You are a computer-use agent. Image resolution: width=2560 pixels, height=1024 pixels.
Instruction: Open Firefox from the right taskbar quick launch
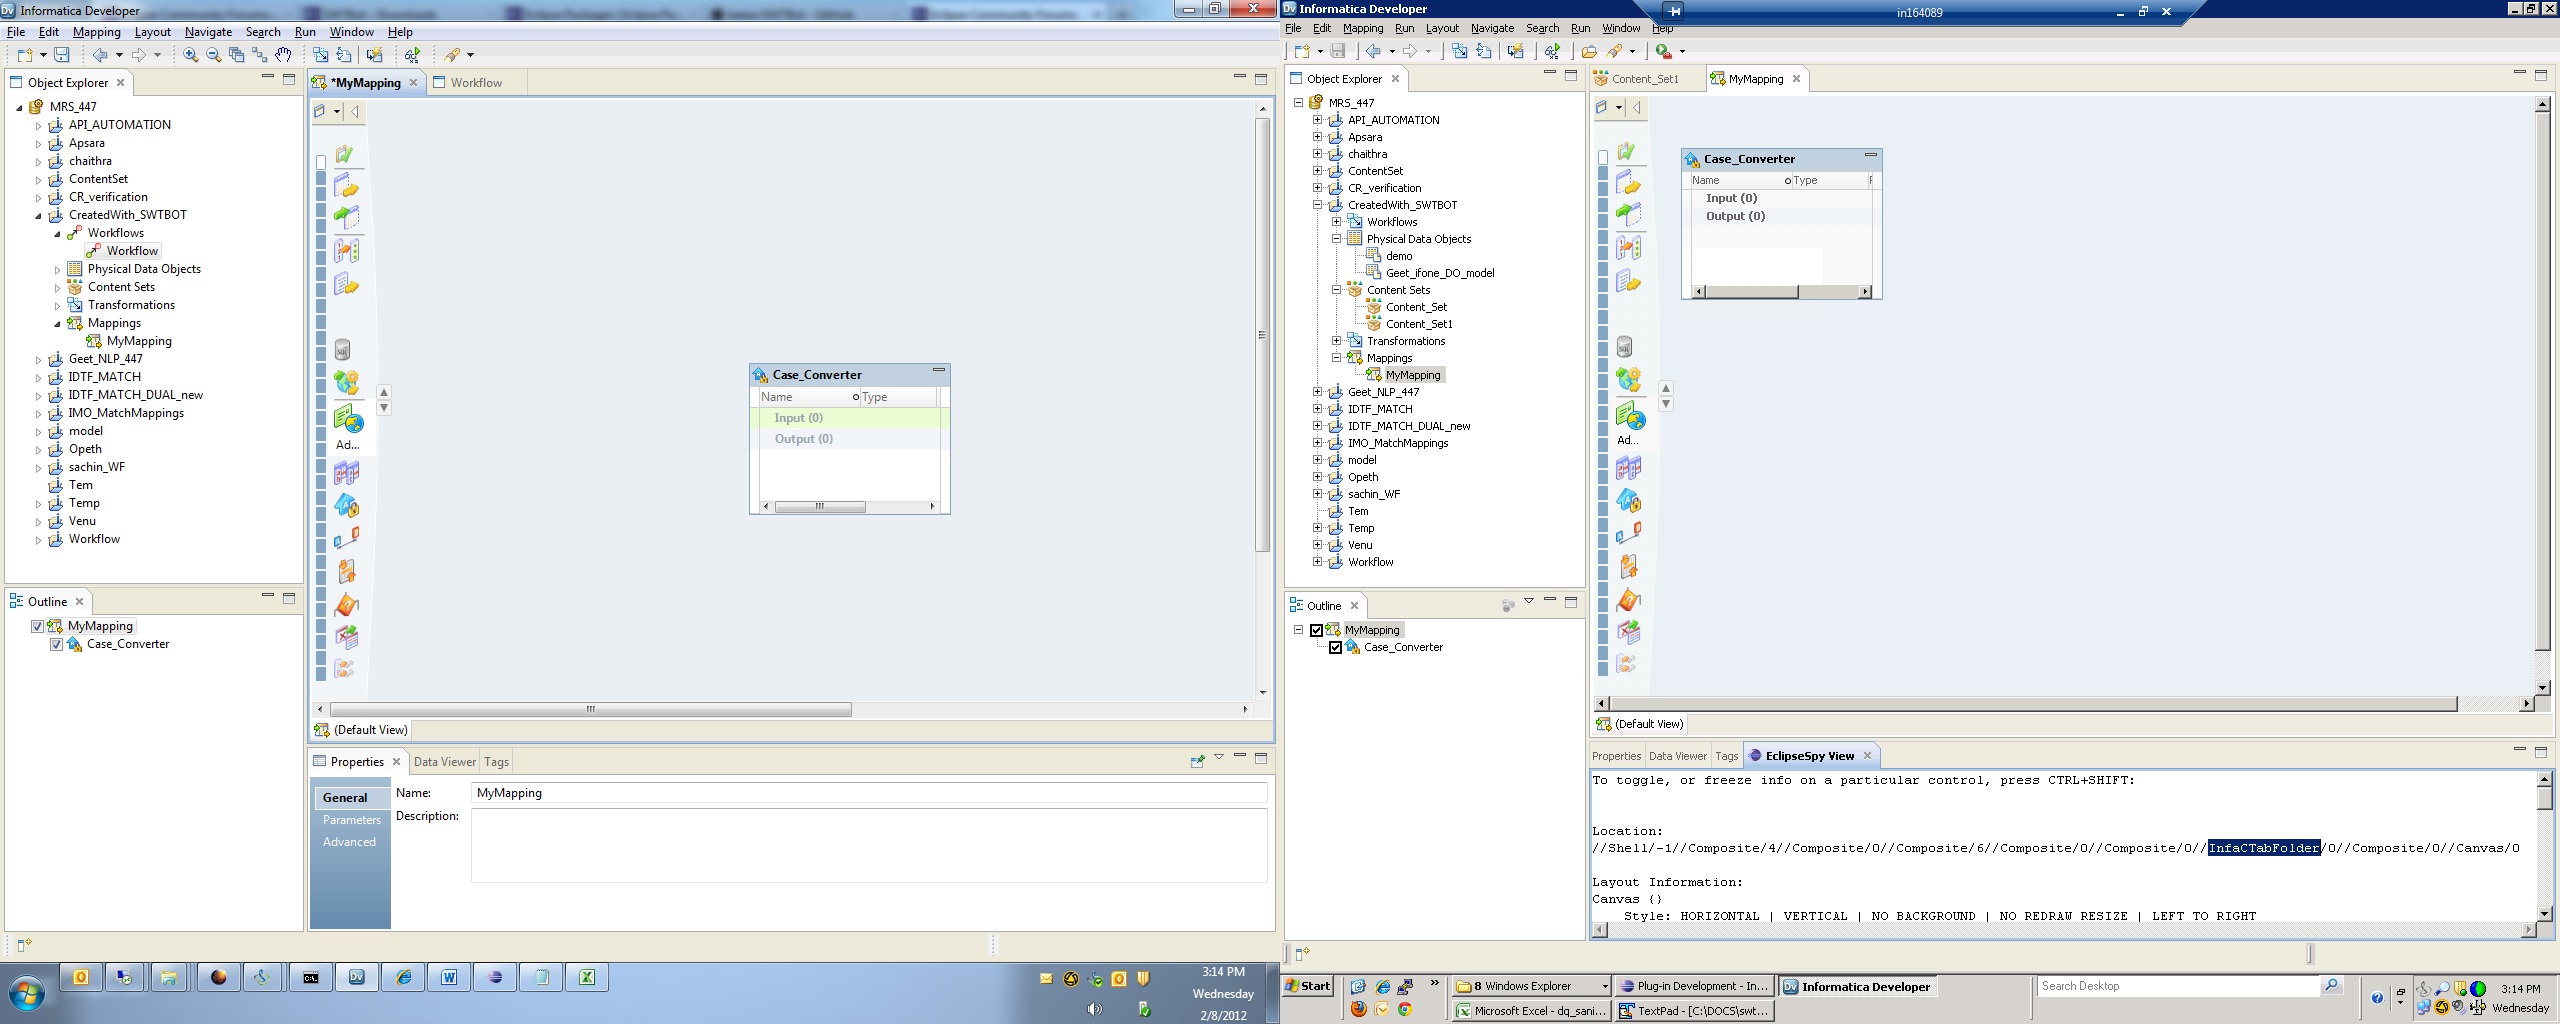coord(1358,1009)
